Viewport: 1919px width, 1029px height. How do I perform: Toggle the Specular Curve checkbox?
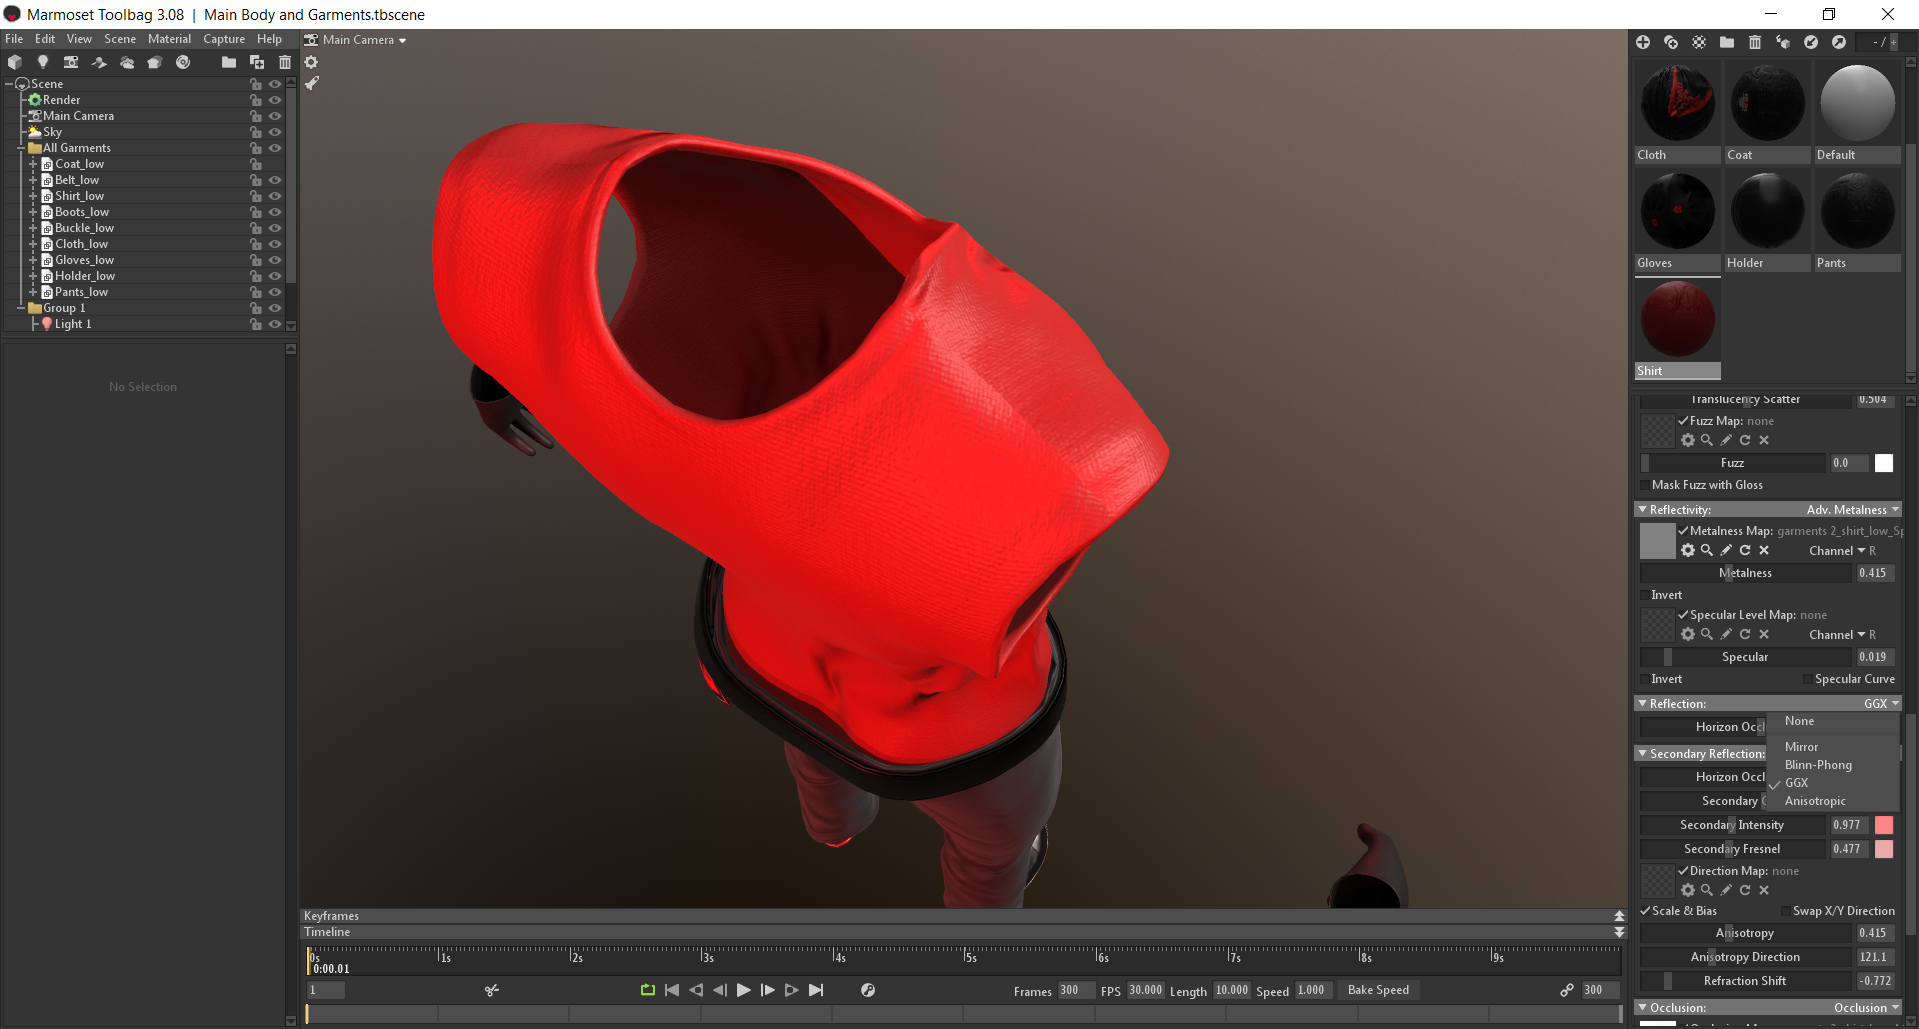[x=1808, y=679]
